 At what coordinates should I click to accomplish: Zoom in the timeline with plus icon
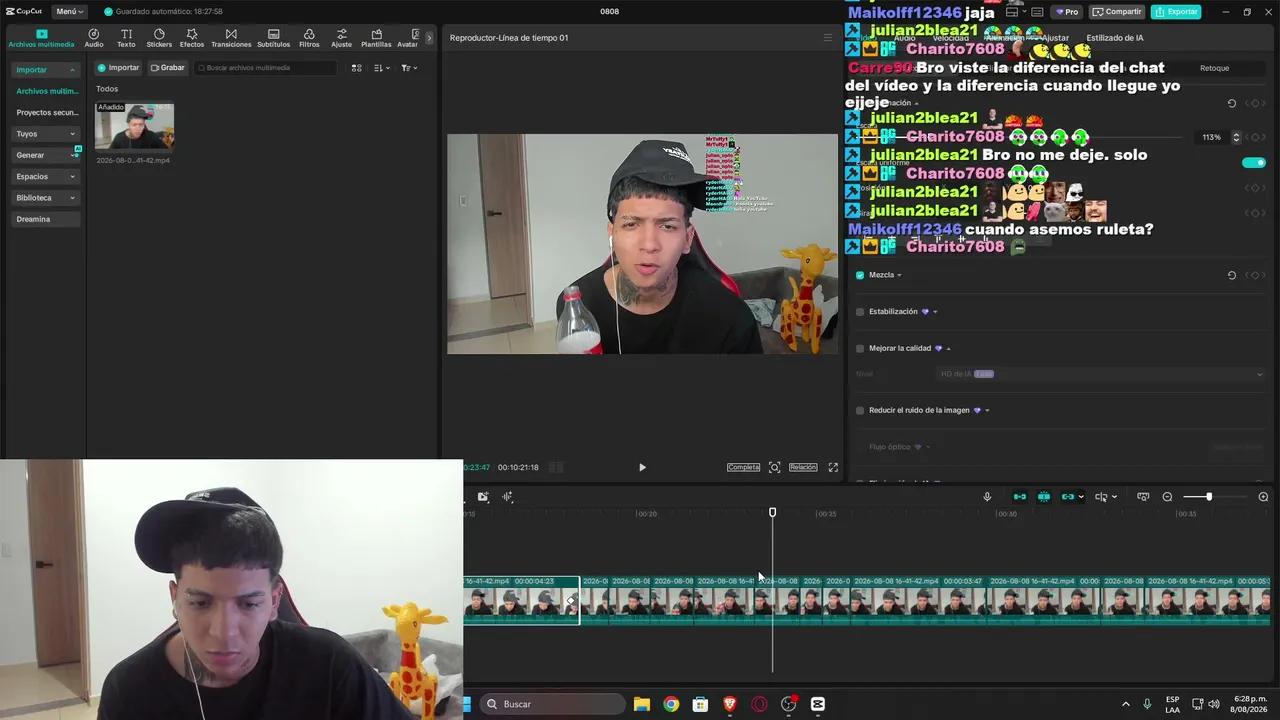coord(1263,497)
